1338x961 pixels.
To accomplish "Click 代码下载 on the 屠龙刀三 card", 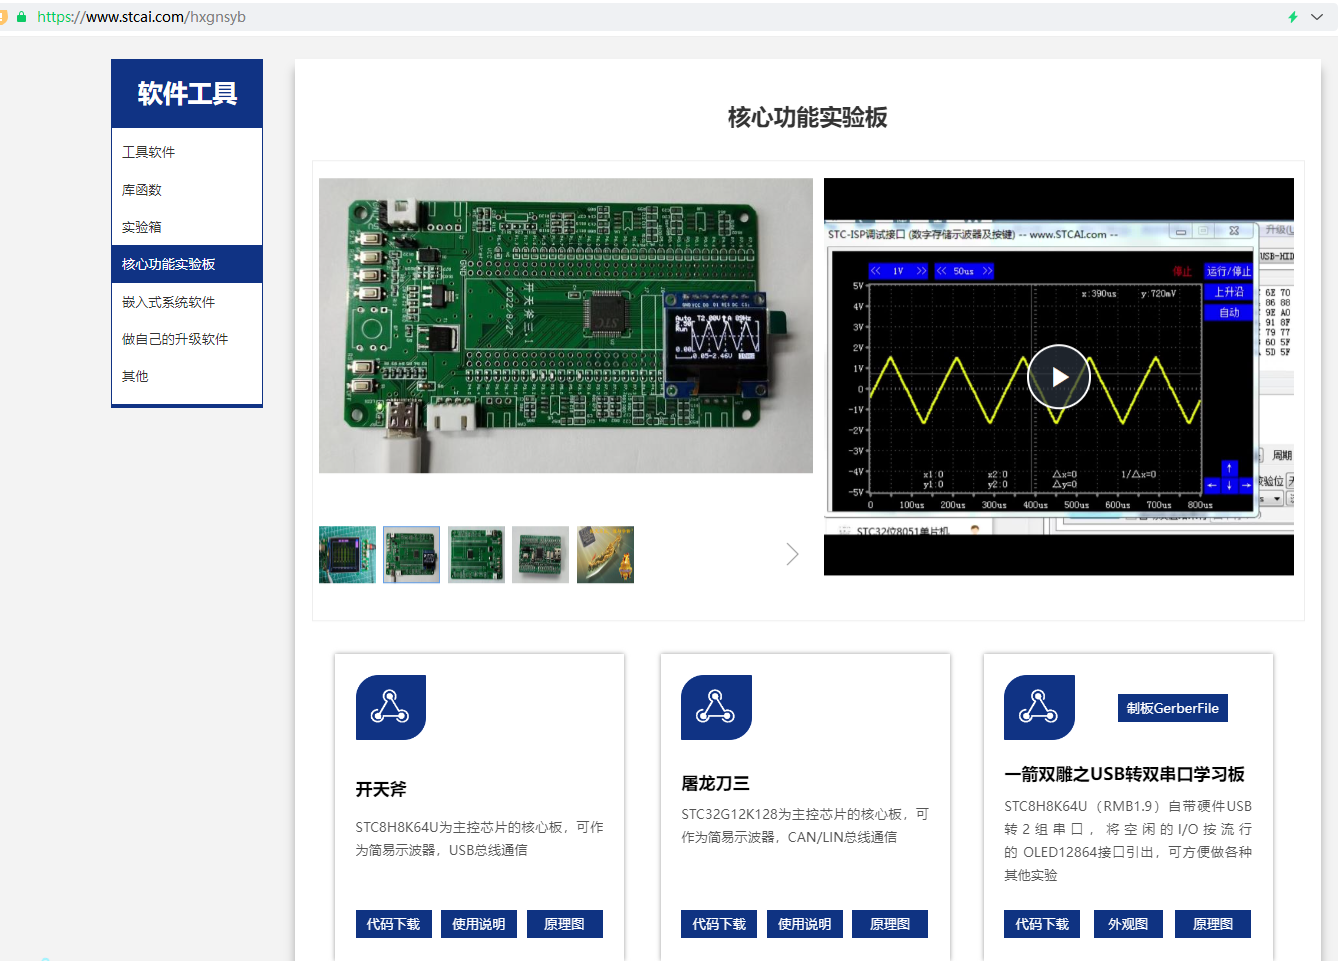I will tap(719, 924).
